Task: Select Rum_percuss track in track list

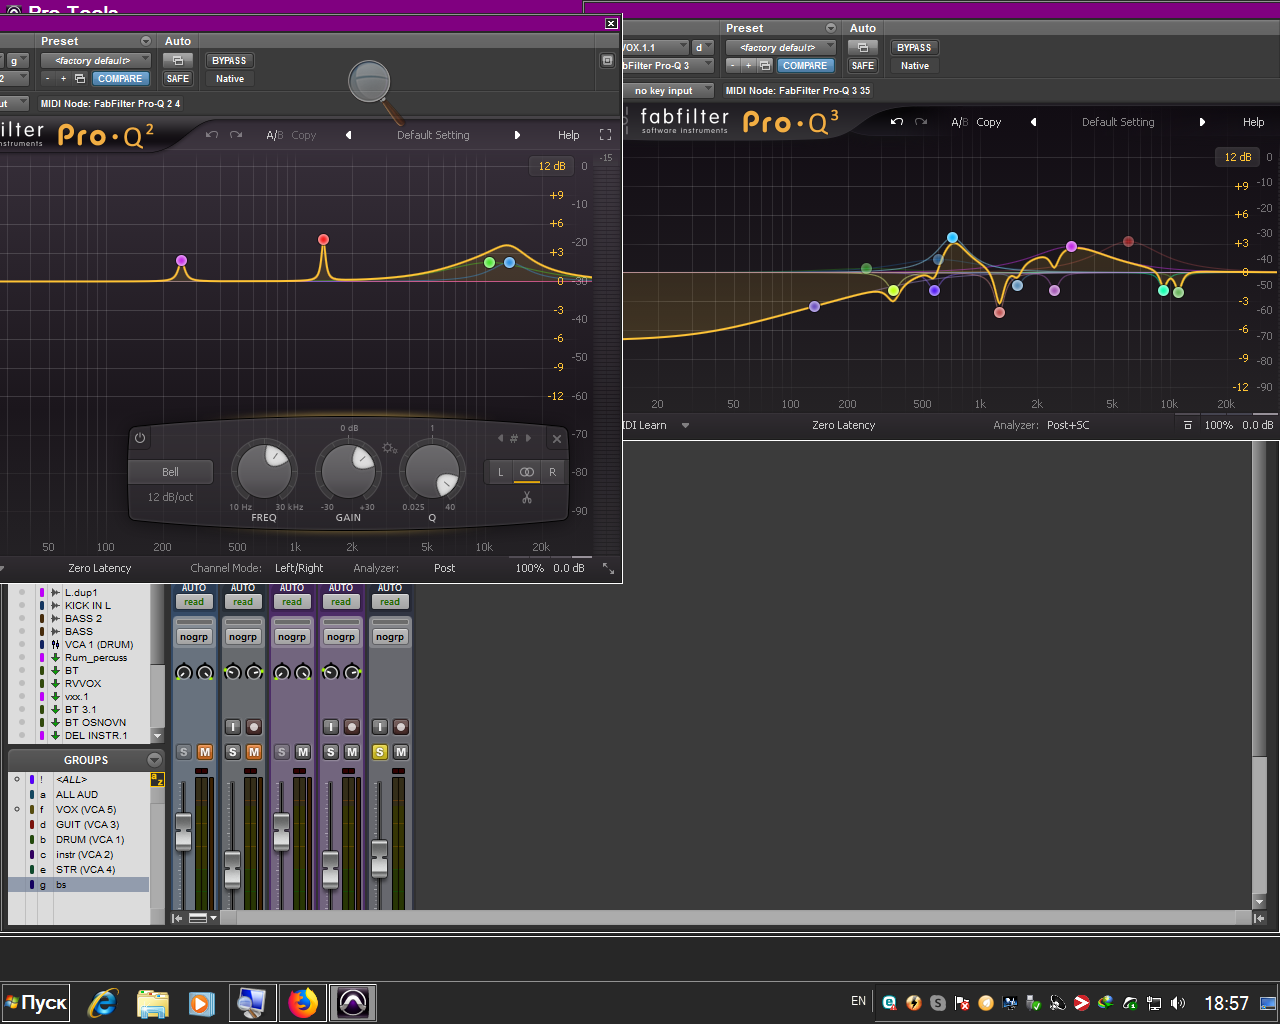Action: [96, 658]
